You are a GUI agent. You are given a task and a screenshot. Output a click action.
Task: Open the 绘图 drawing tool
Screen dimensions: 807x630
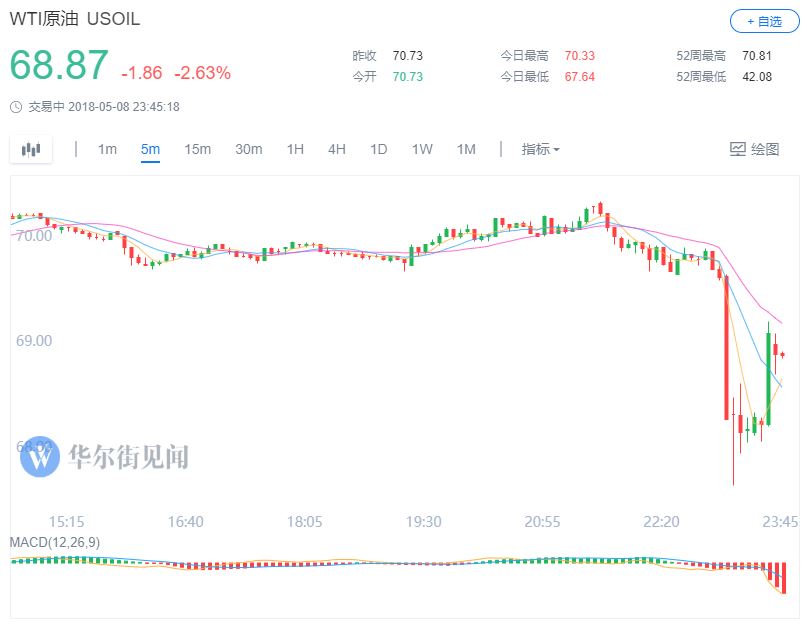tap(754, 149)
